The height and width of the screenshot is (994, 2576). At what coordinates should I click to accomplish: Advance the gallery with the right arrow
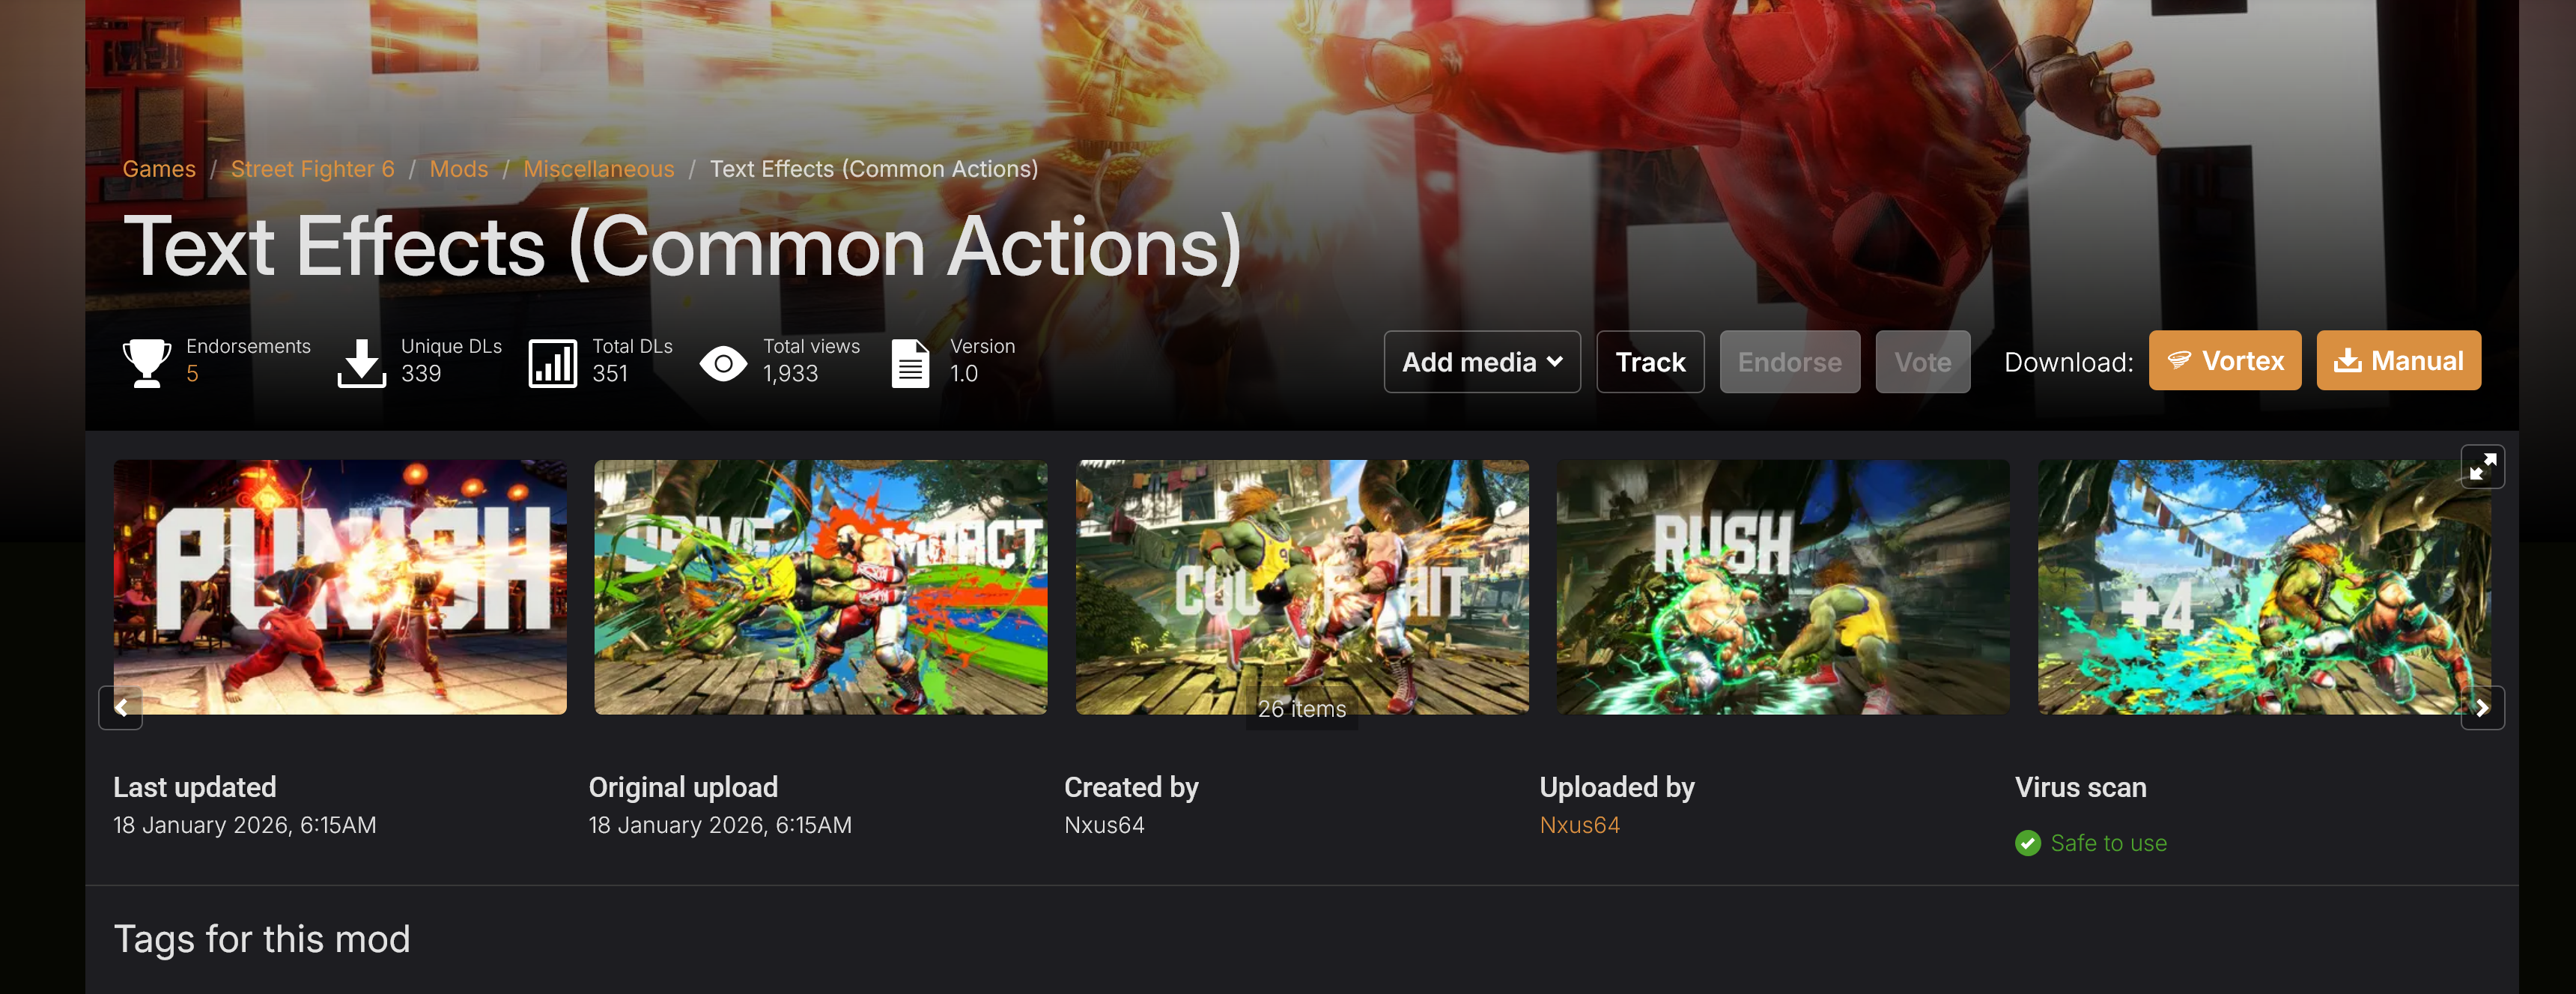click(2482, 708)
